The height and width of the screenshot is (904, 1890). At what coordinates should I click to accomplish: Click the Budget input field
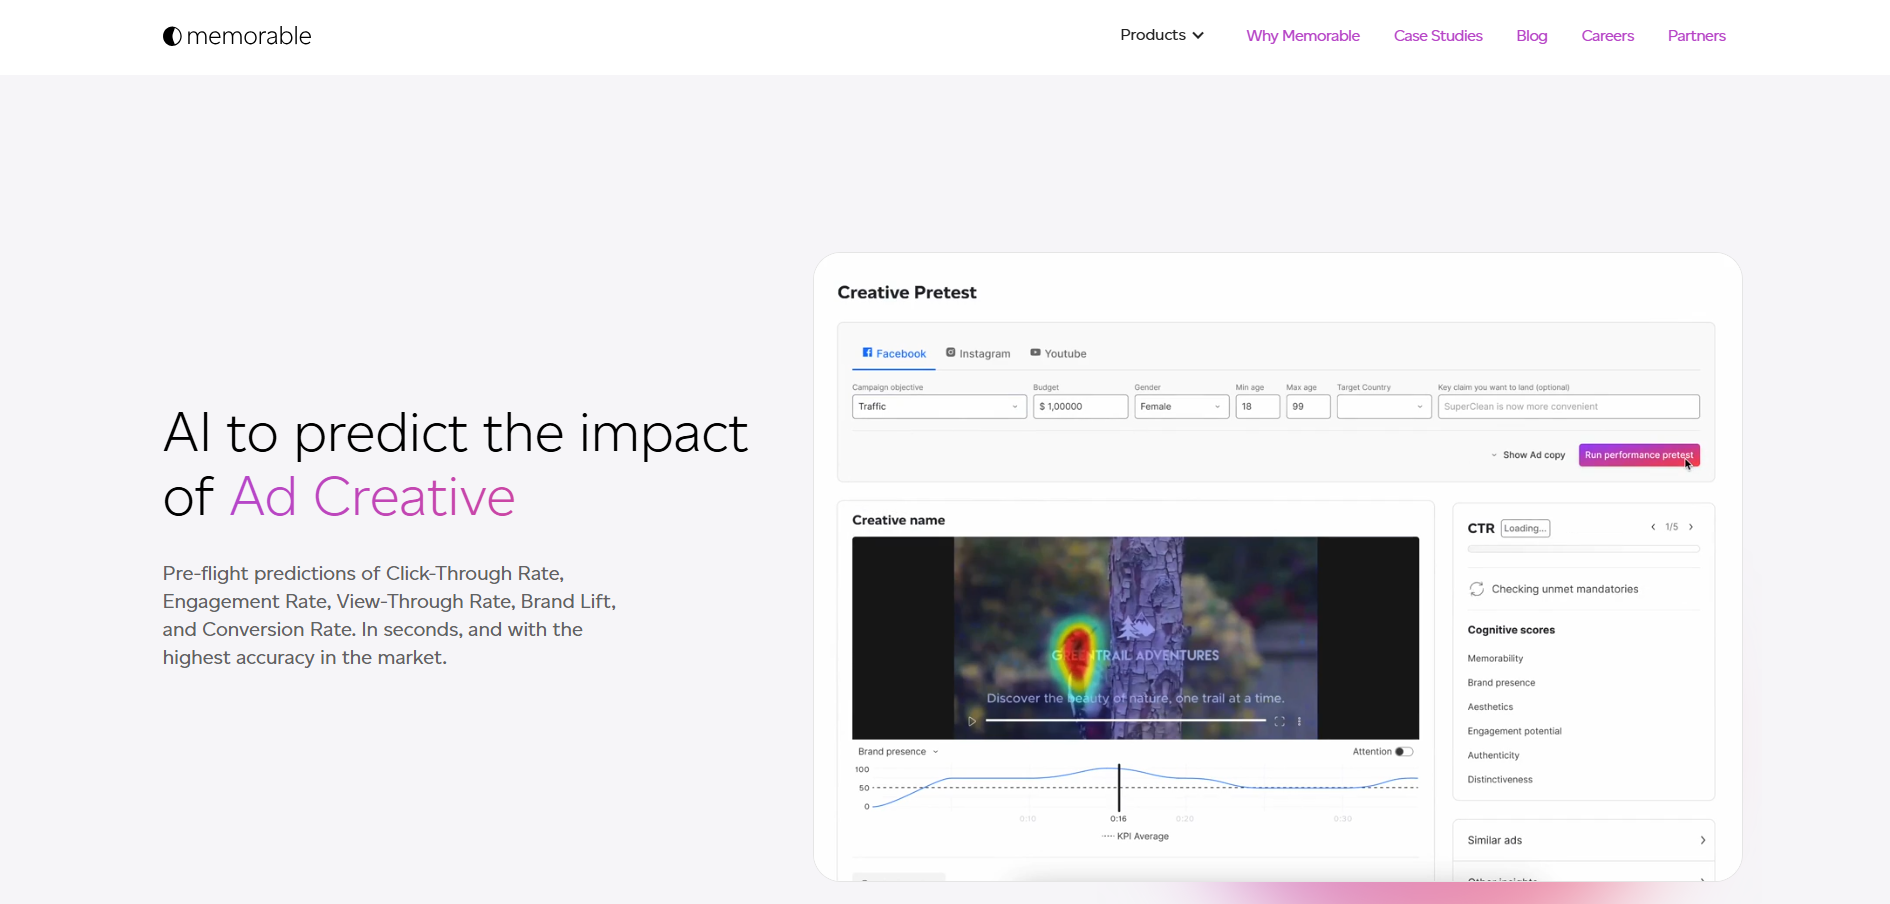(x=1079, y=407)
